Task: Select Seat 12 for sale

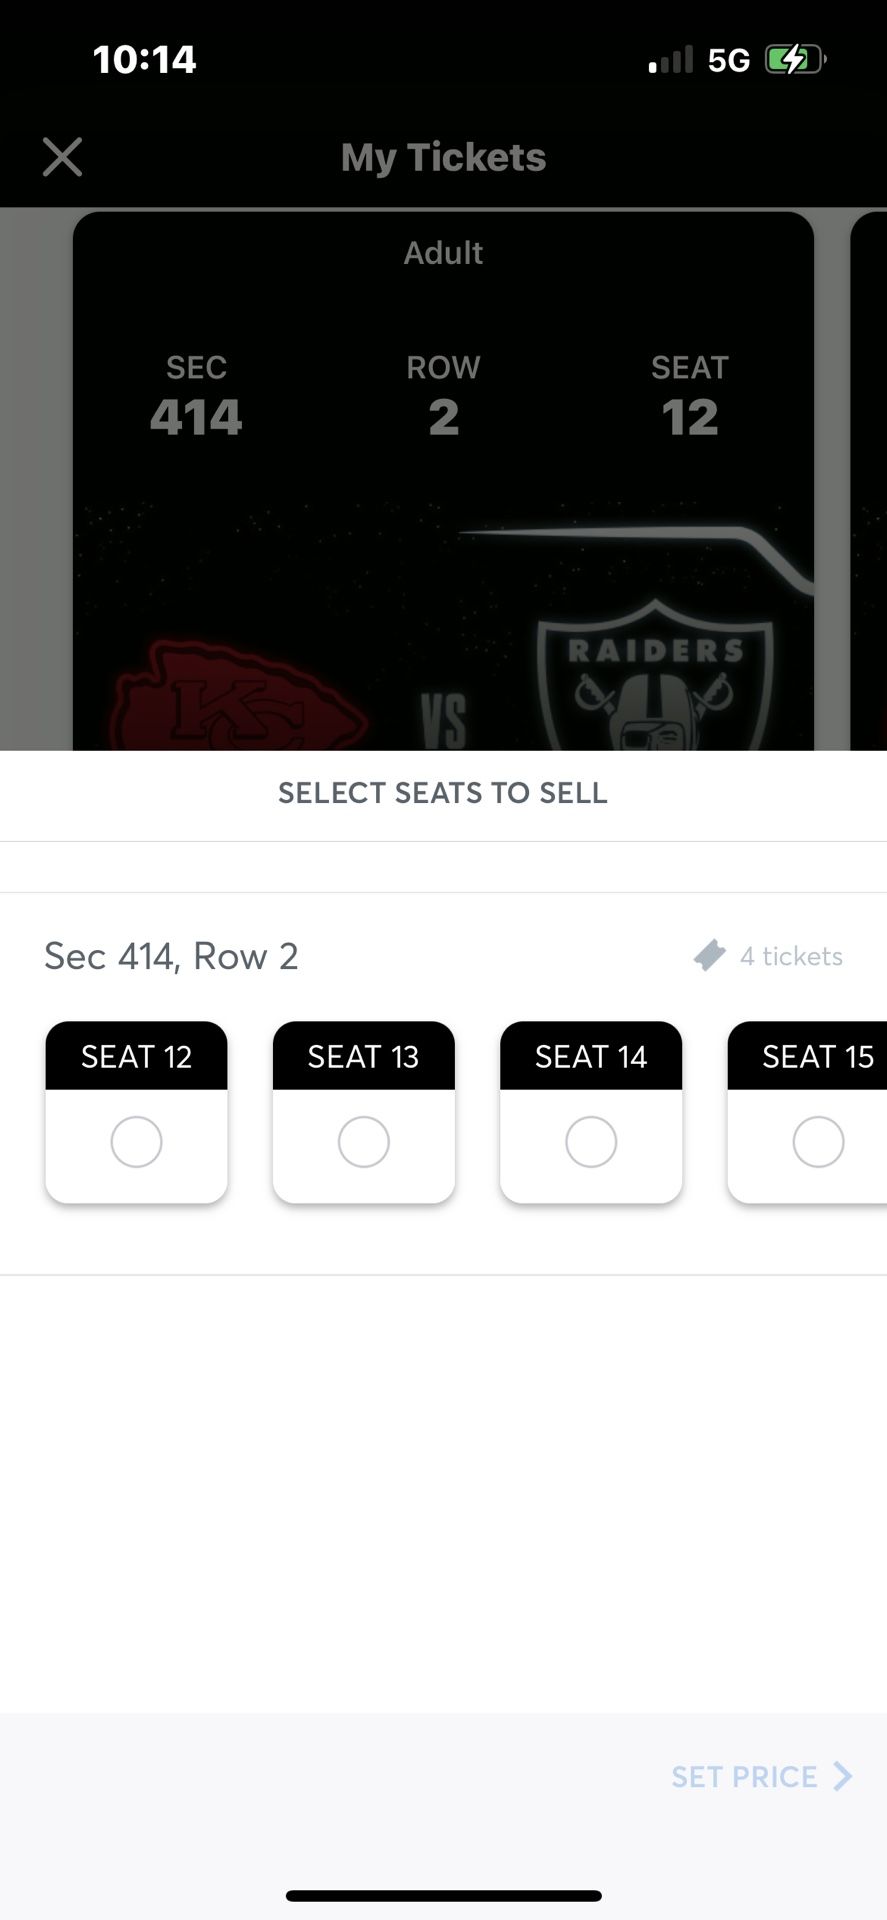Action: [136, 1142]
